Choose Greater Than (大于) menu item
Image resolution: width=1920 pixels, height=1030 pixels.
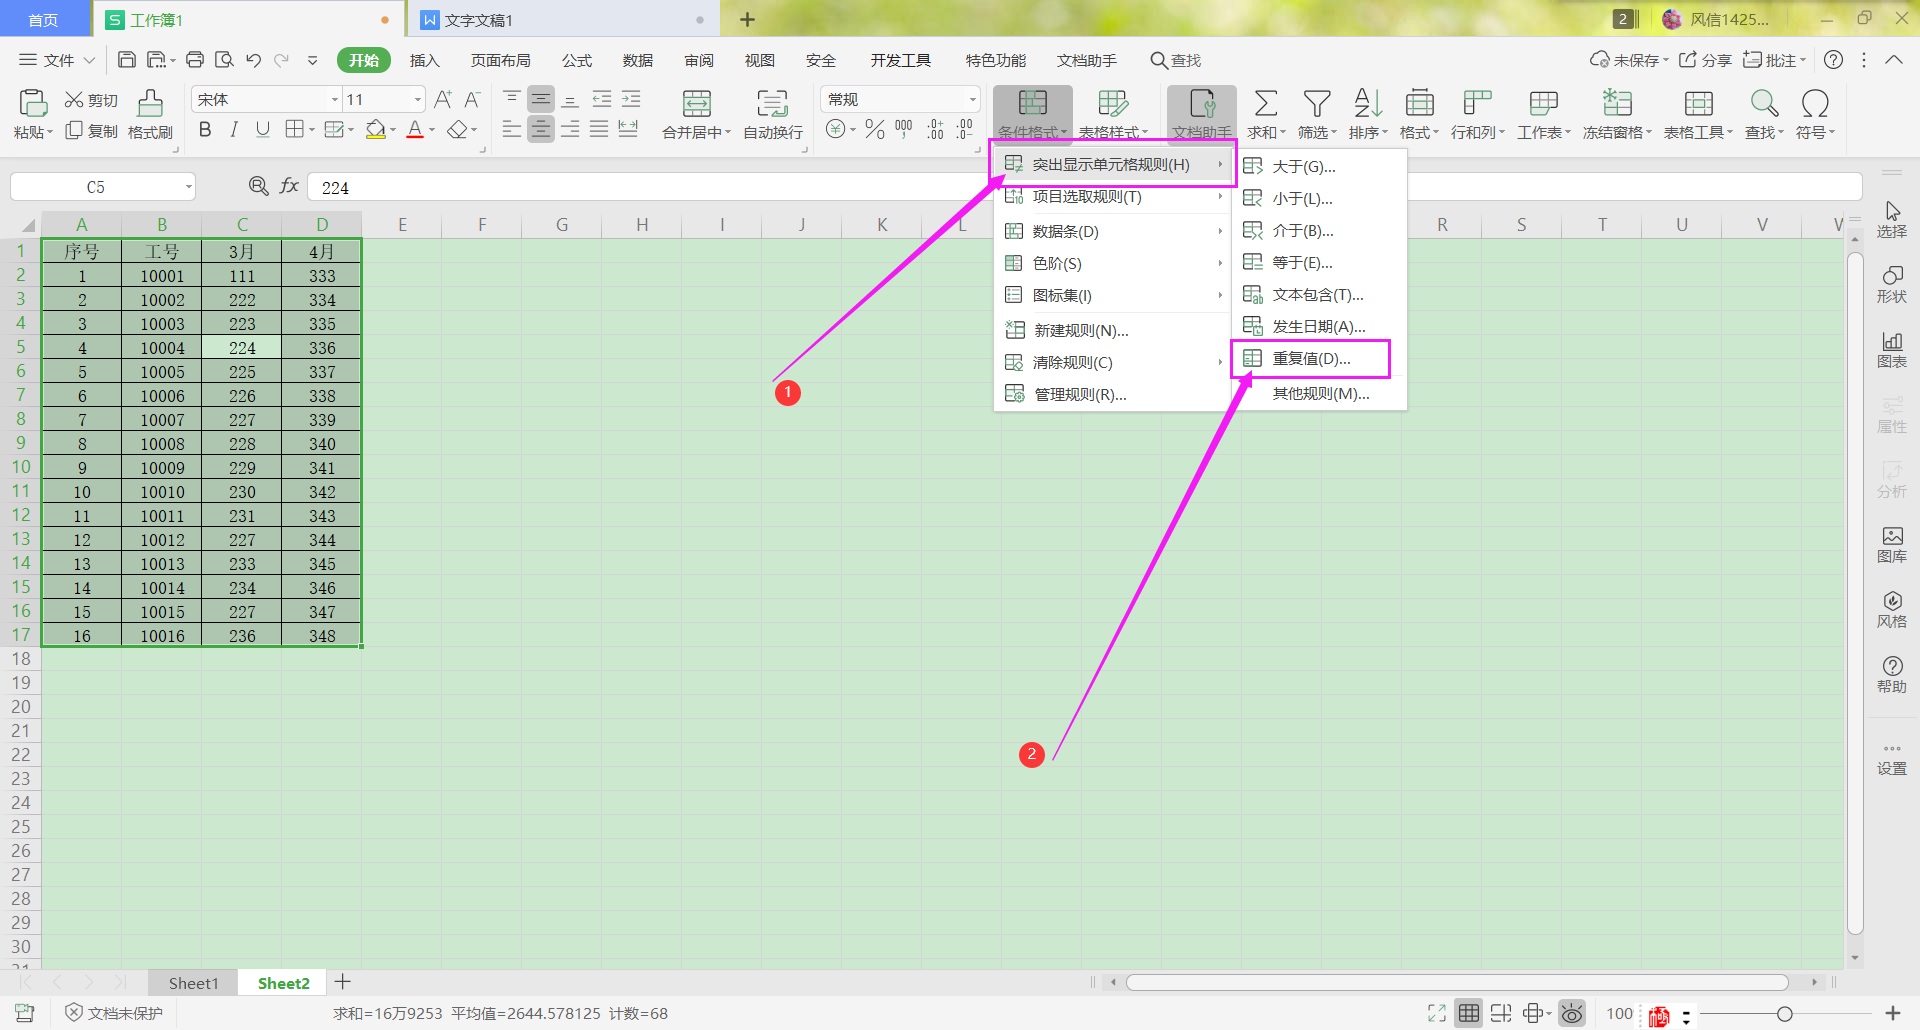pyautogui.click(x=1320, y=166)
